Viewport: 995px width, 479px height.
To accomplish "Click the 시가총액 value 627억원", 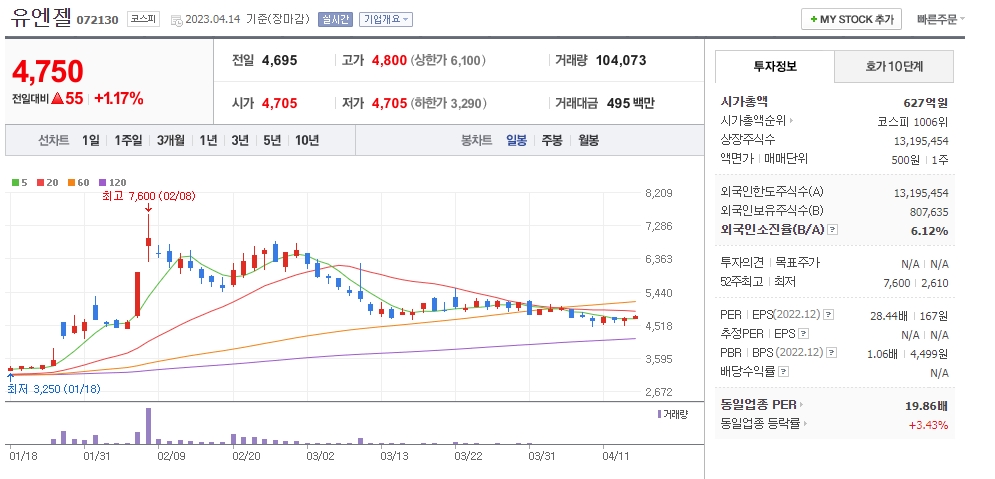I will tap(926, 102).
